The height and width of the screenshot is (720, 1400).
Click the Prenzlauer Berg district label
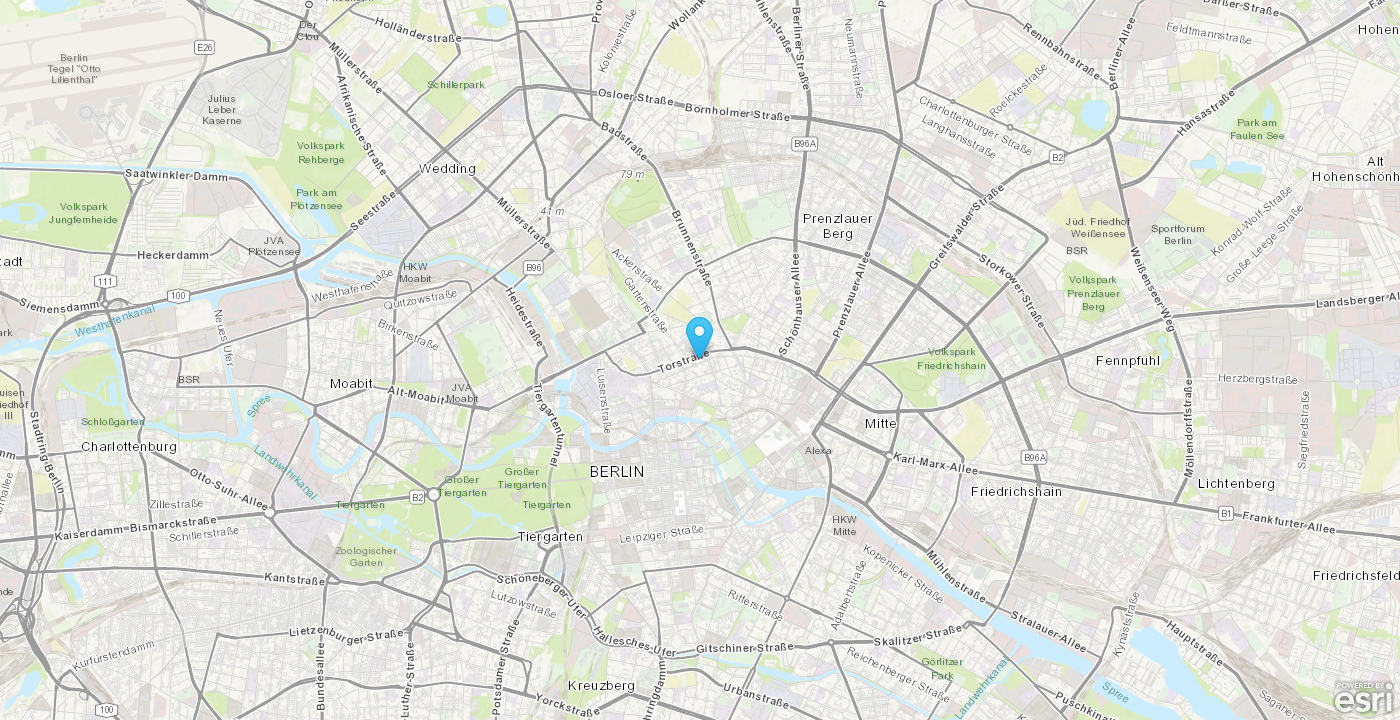(838, 226)
